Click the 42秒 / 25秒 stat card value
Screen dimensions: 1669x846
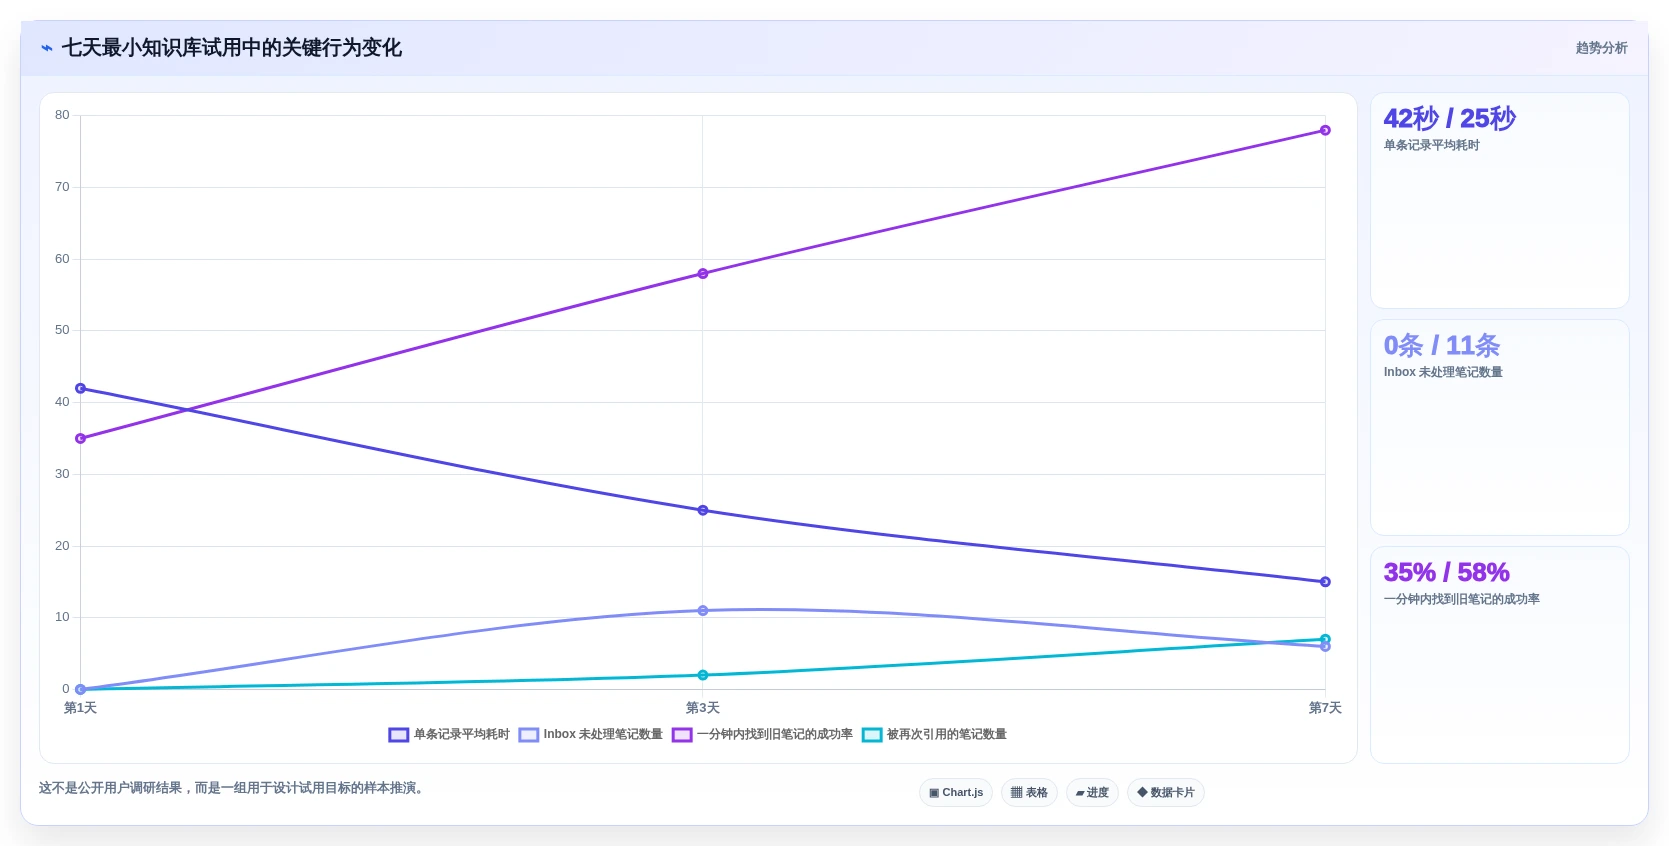tap(1449, 118)
